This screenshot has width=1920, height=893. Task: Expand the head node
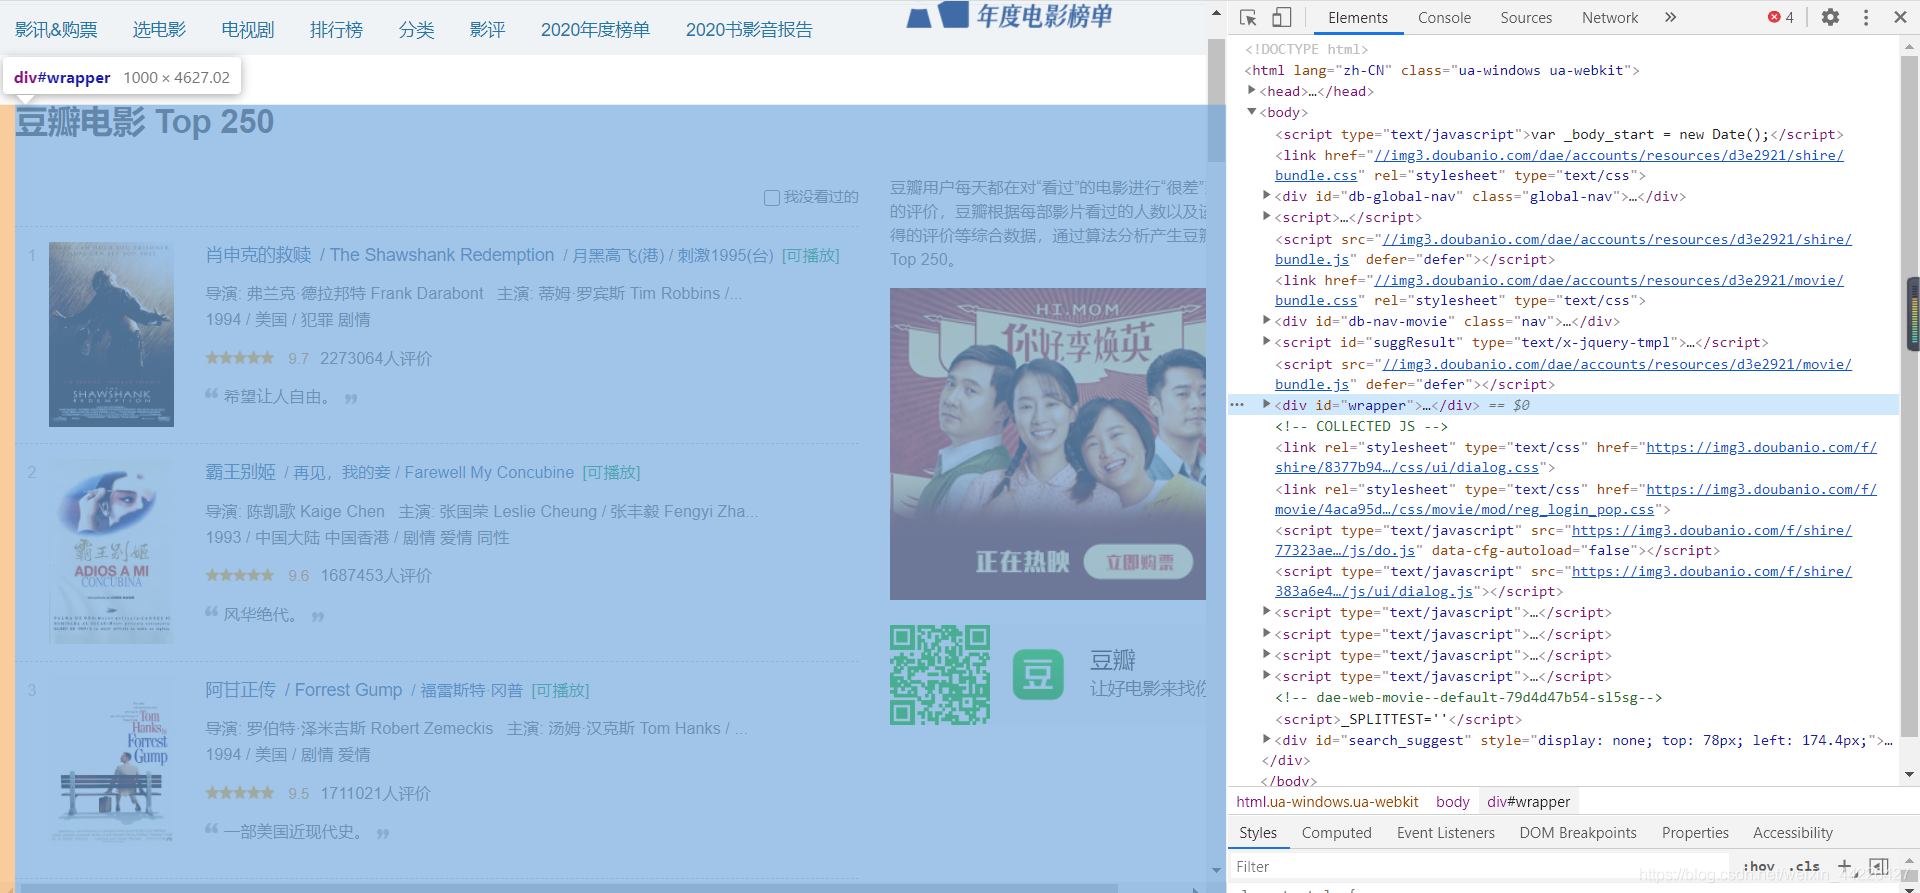click(x=1251, y=90)
